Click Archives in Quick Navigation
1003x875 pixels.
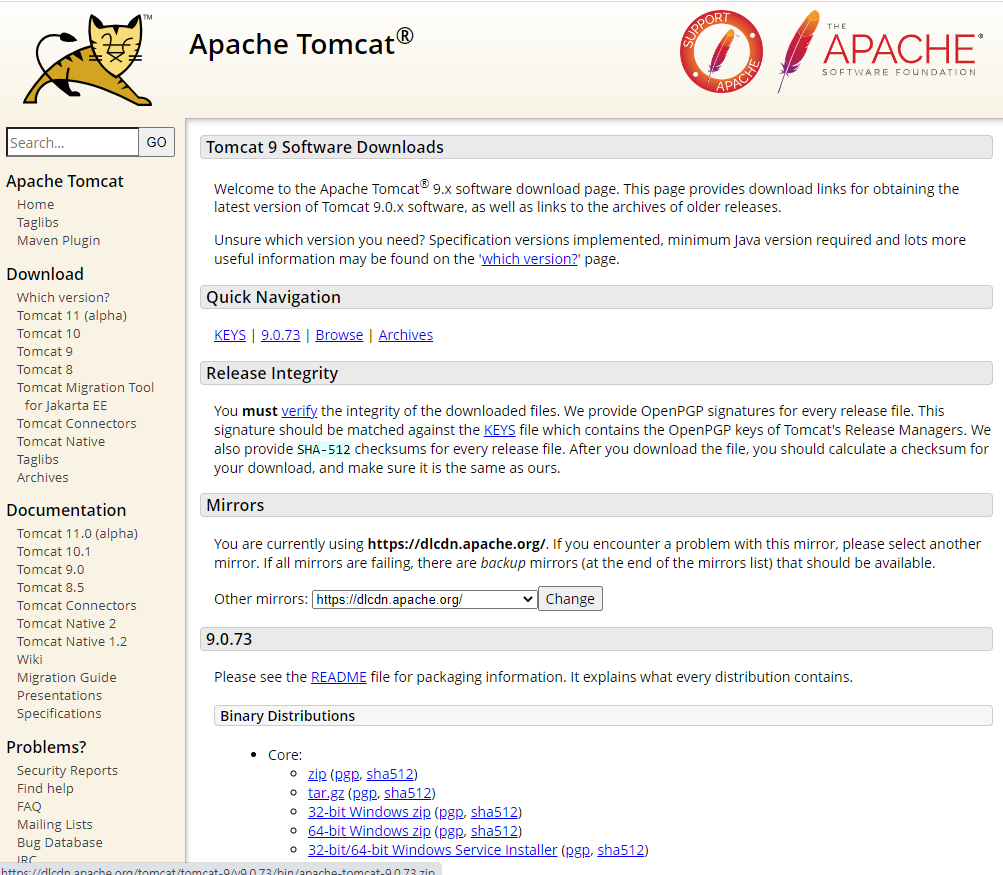pyautogui.click(x=406, y=335)
